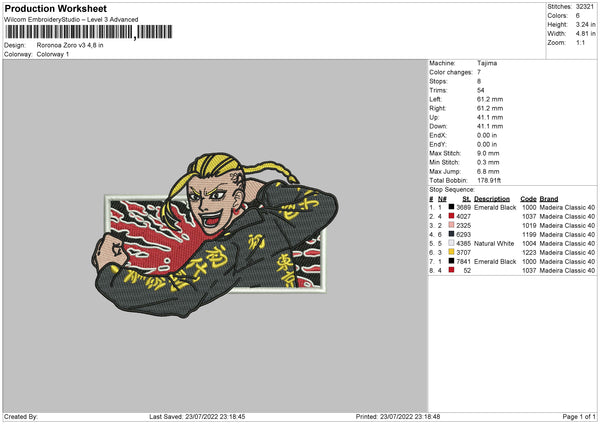Click the black swatch beside stitch count 3689
Image resolution: width=600 pixels, height=424 pixels.
(451, 207)
